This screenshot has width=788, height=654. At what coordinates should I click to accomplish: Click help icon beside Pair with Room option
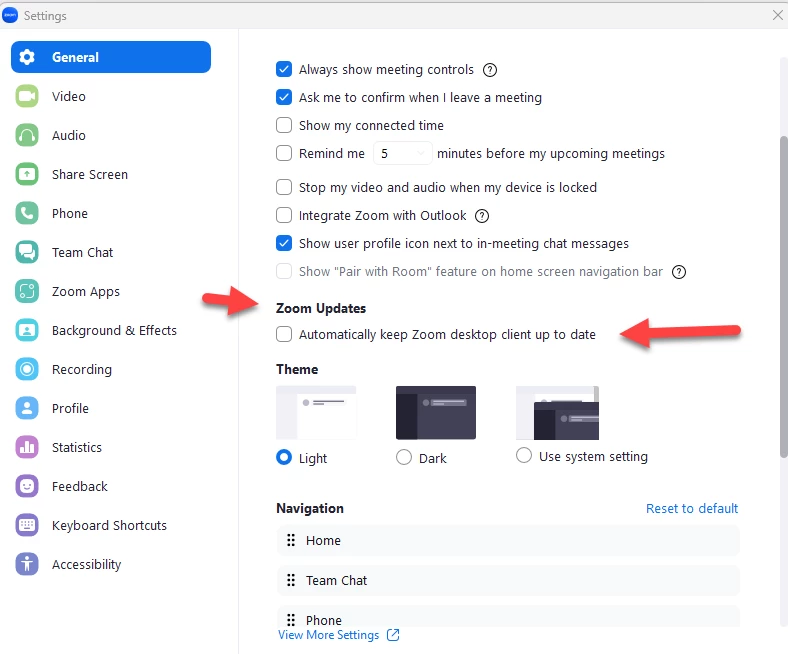coord(679,272)
